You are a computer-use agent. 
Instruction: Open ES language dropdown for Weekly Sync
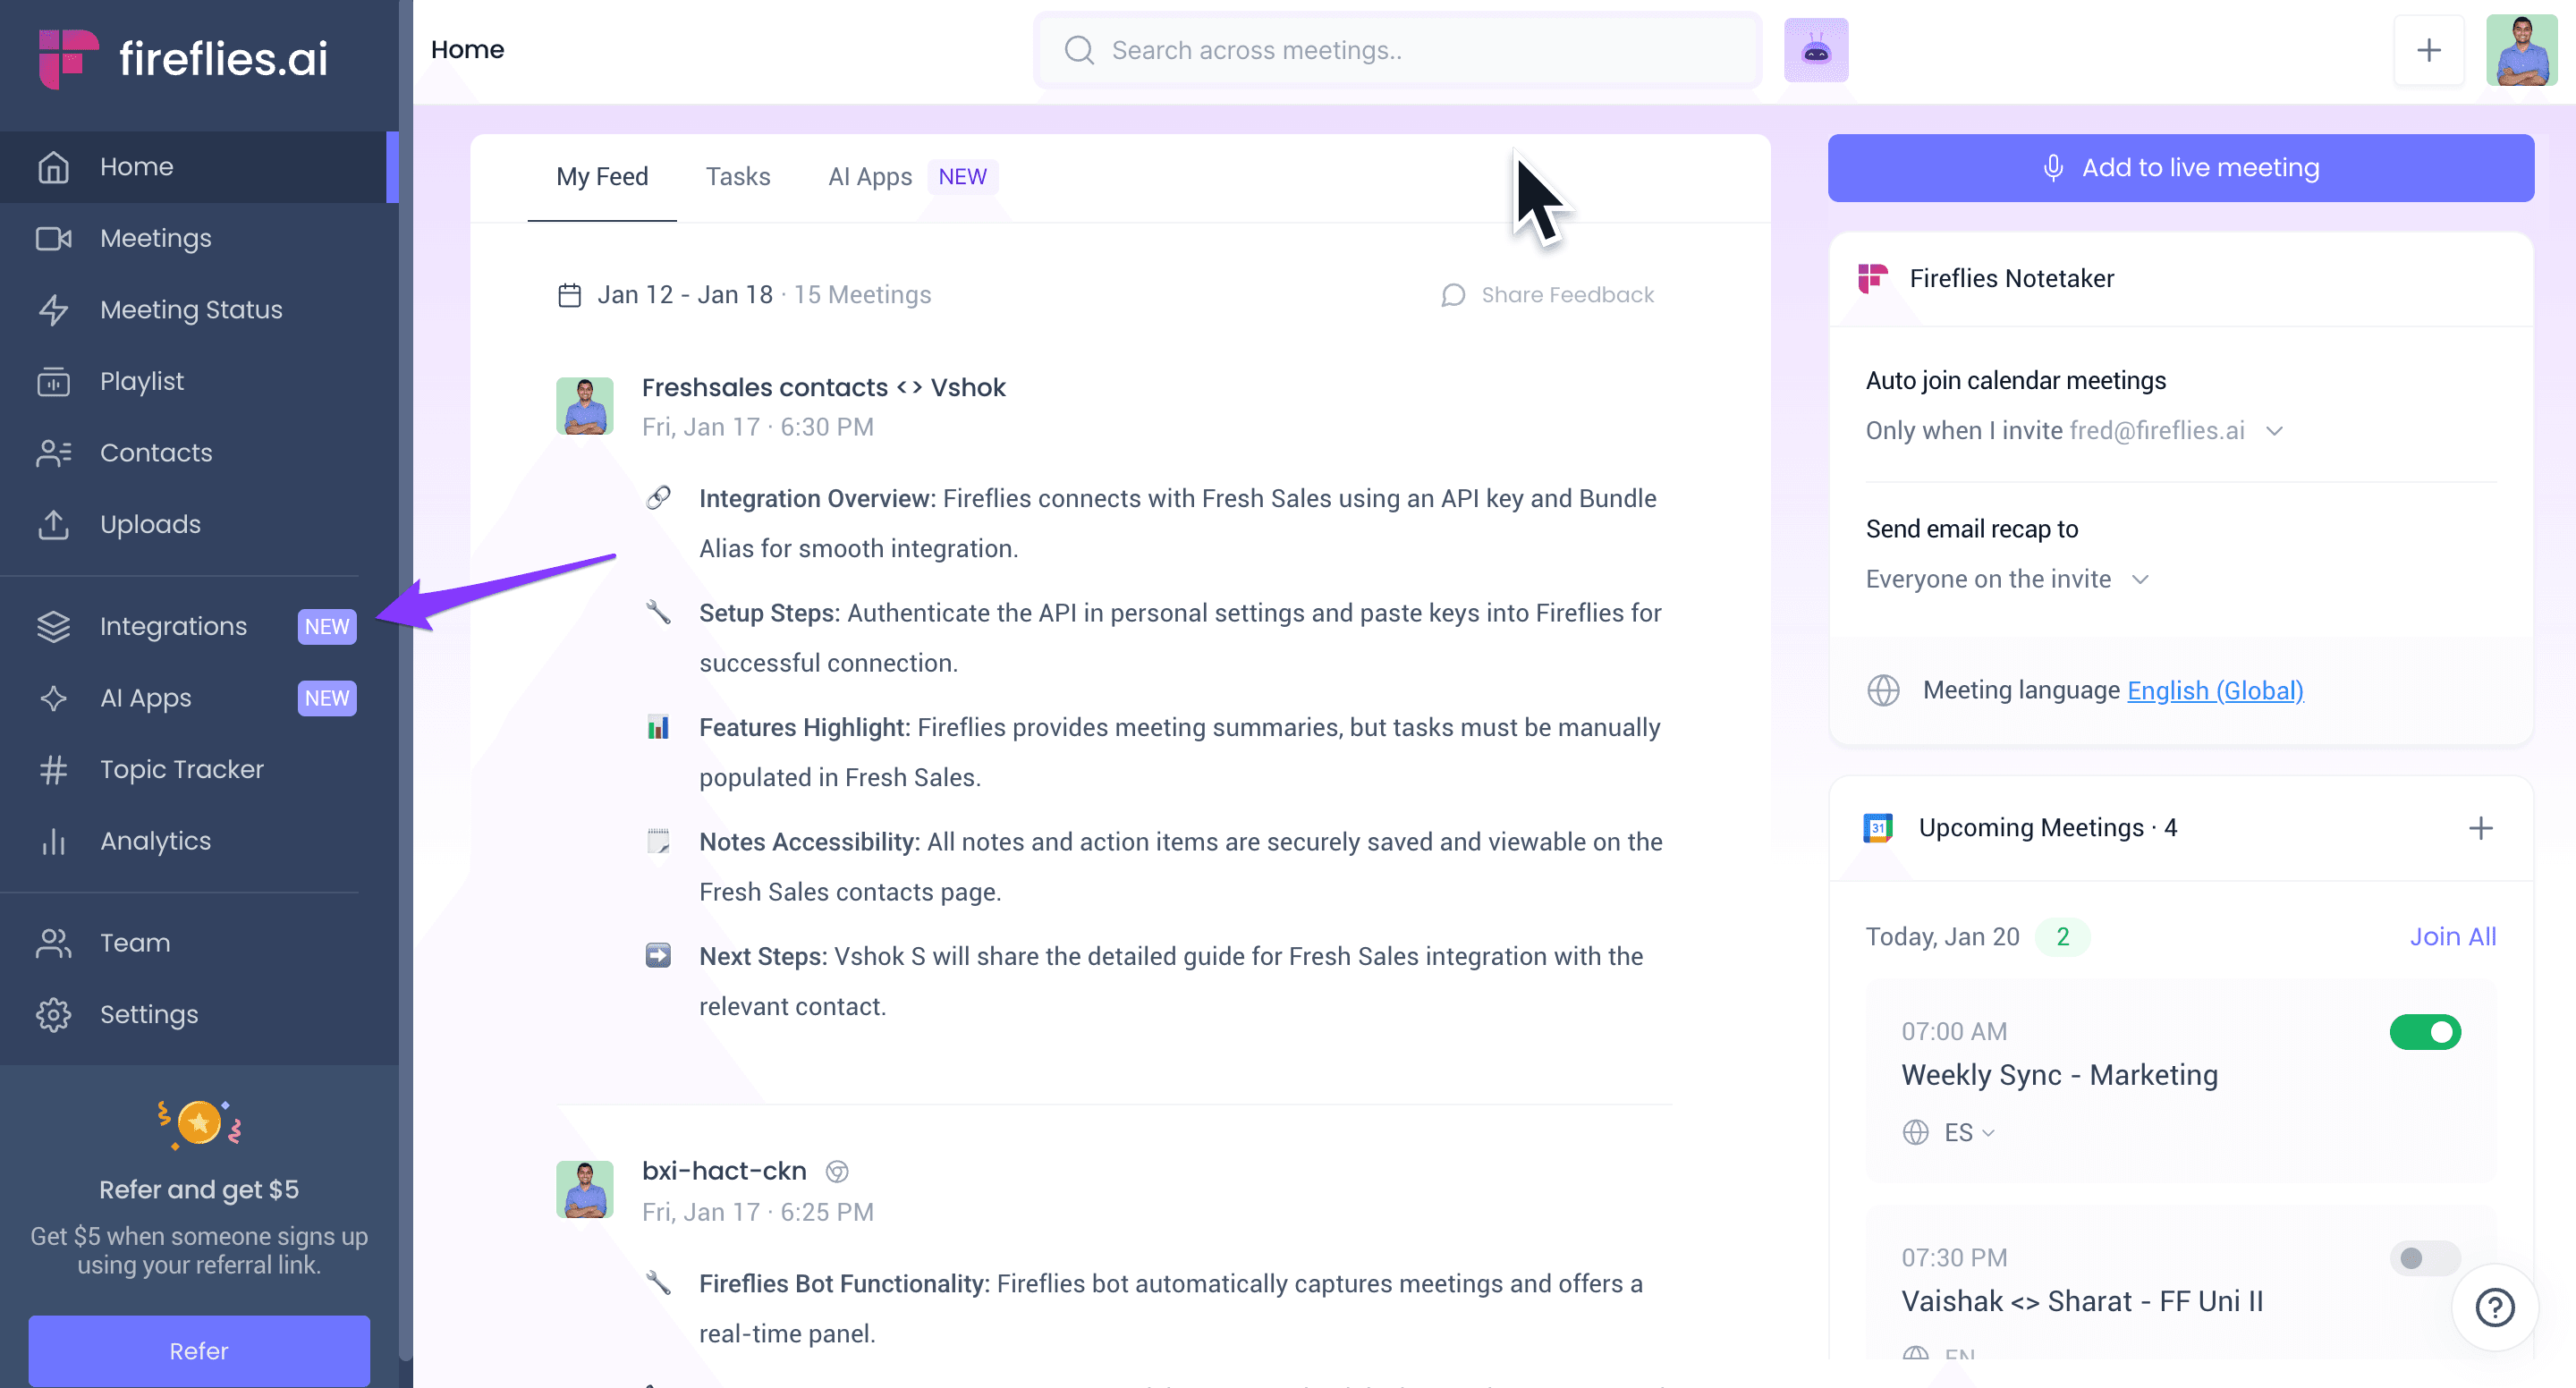[x=1969, y=1132]
